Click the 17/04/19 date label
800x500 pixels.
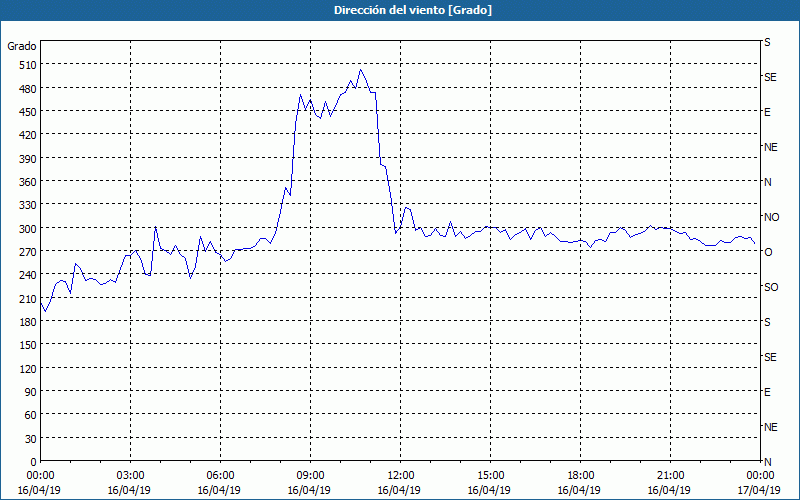pyautogui.click(x=760, y=490)
